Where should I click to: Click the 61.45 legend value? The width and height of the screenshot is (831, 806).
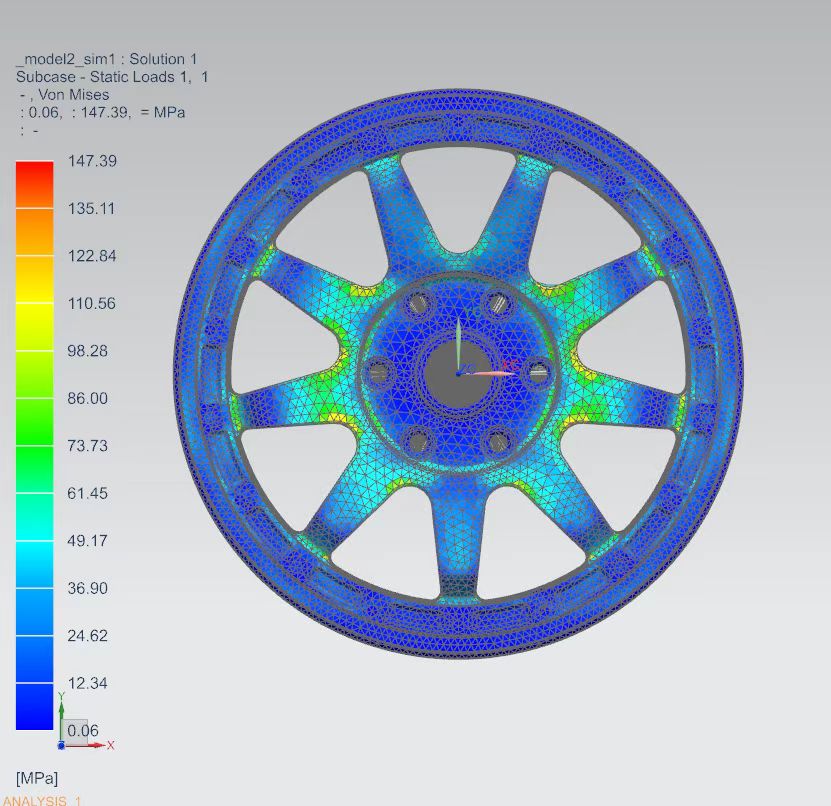click(x=87, y=493)
